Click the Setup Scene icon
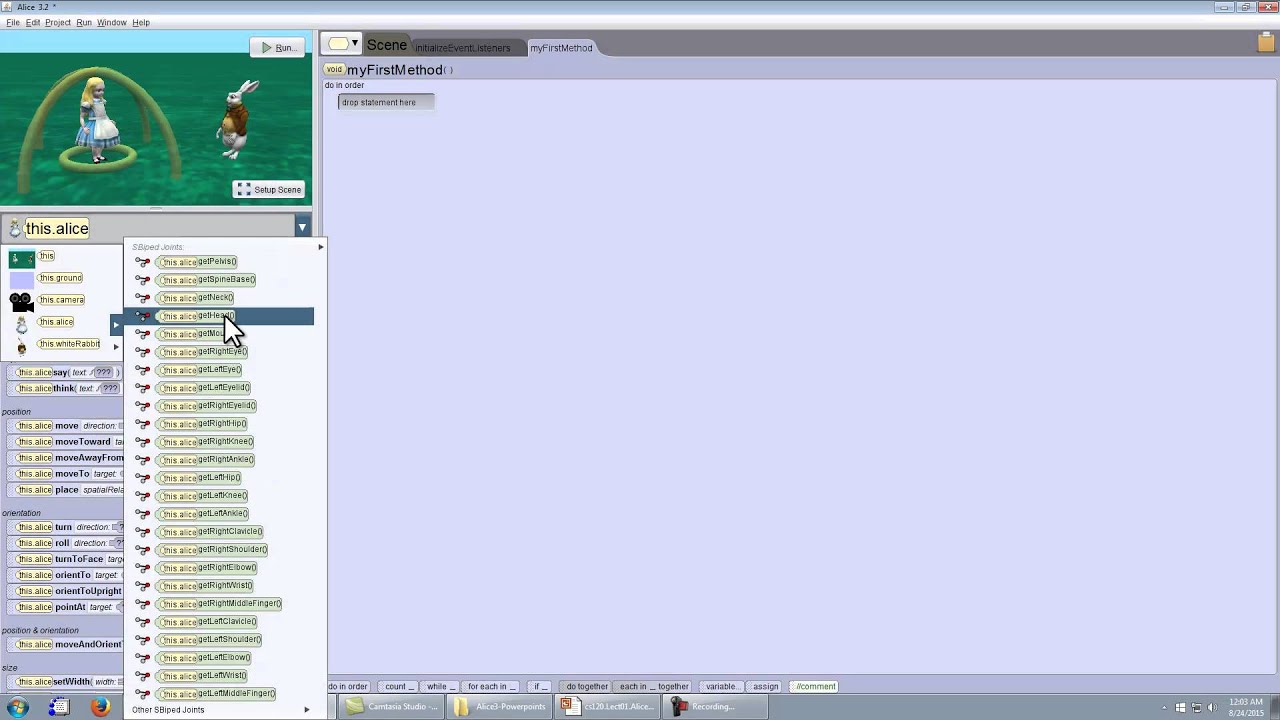This screenshot has width=1280, height=720. pos(244,189)
